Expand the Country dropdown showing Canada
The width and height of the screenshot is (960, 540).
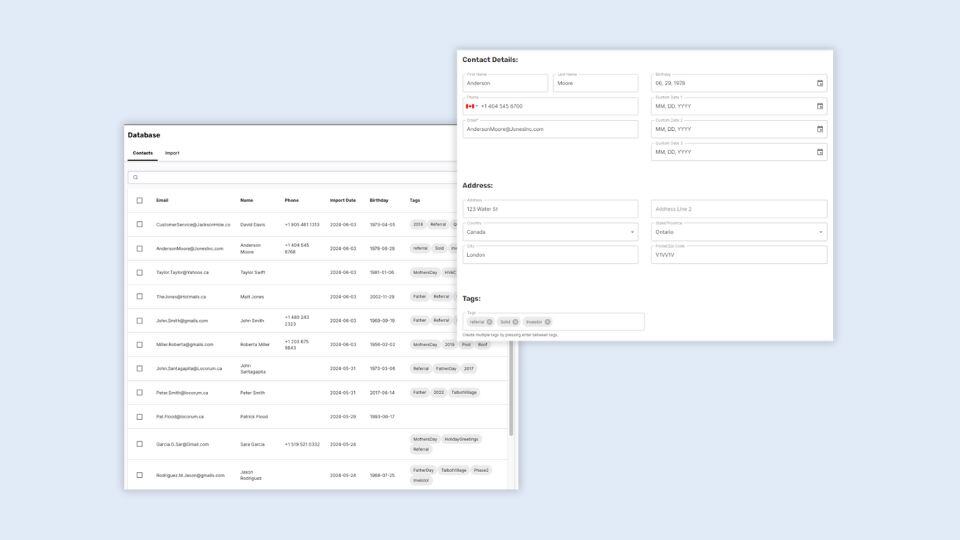[x=632, y=232]
